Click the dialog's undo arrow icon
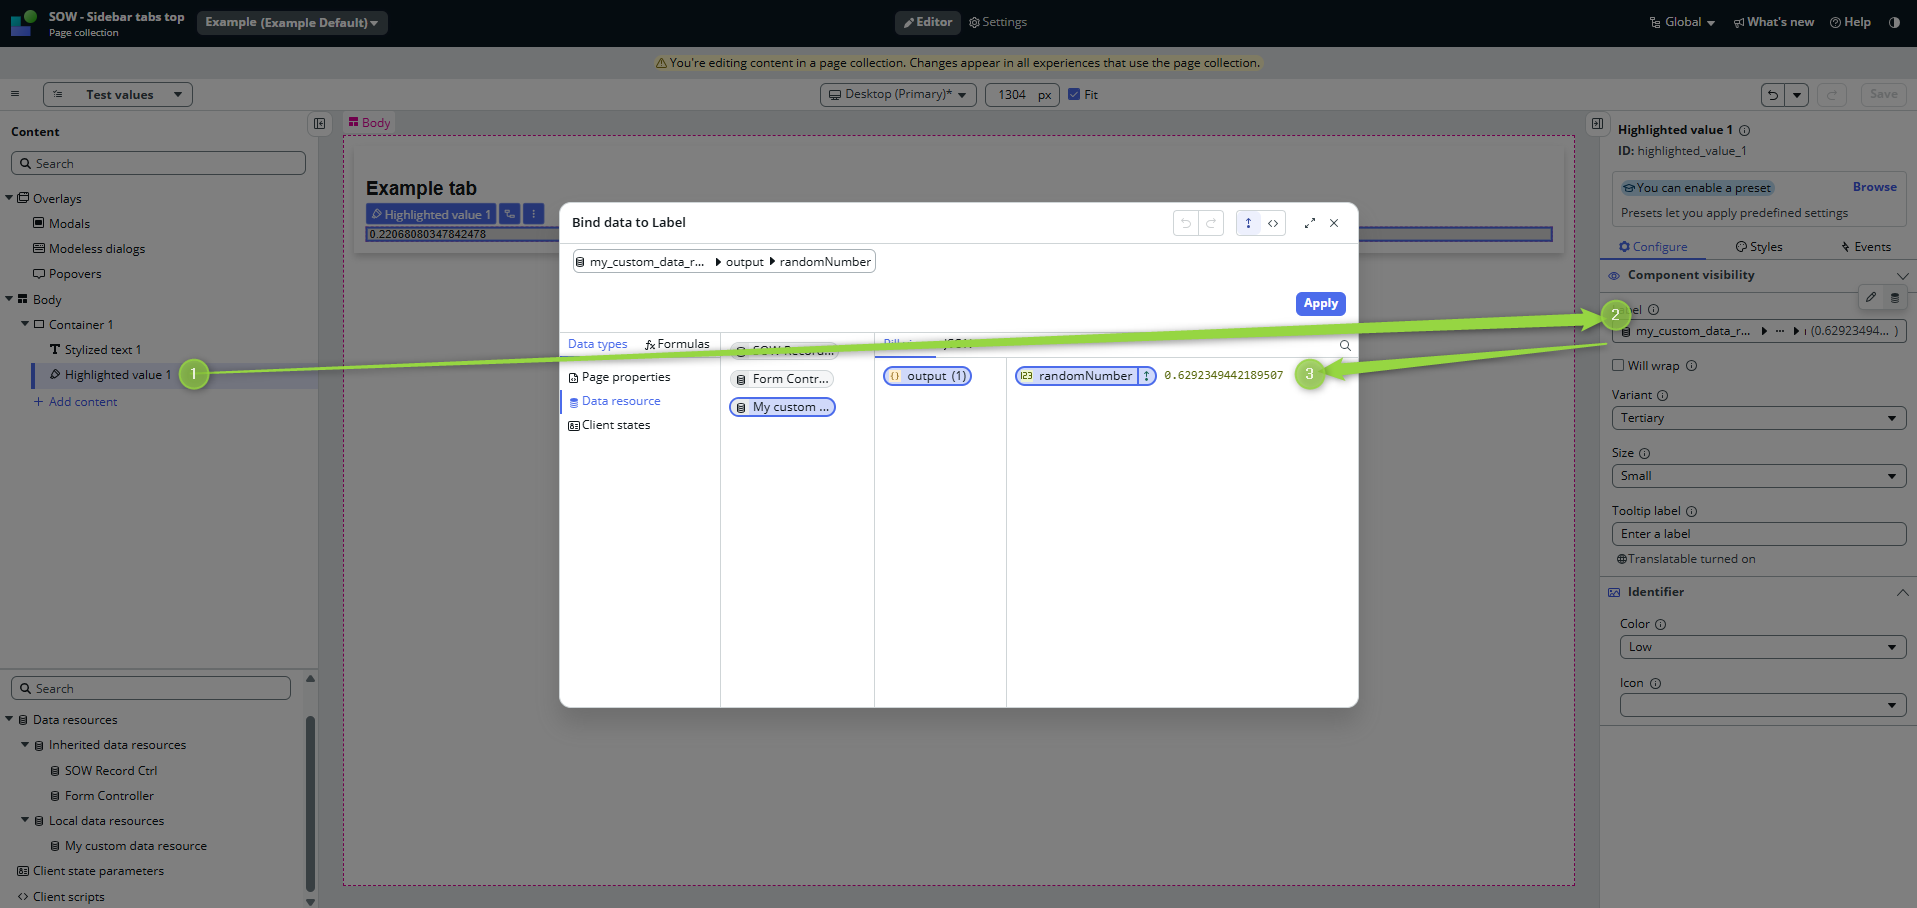 coord(1186,223)
